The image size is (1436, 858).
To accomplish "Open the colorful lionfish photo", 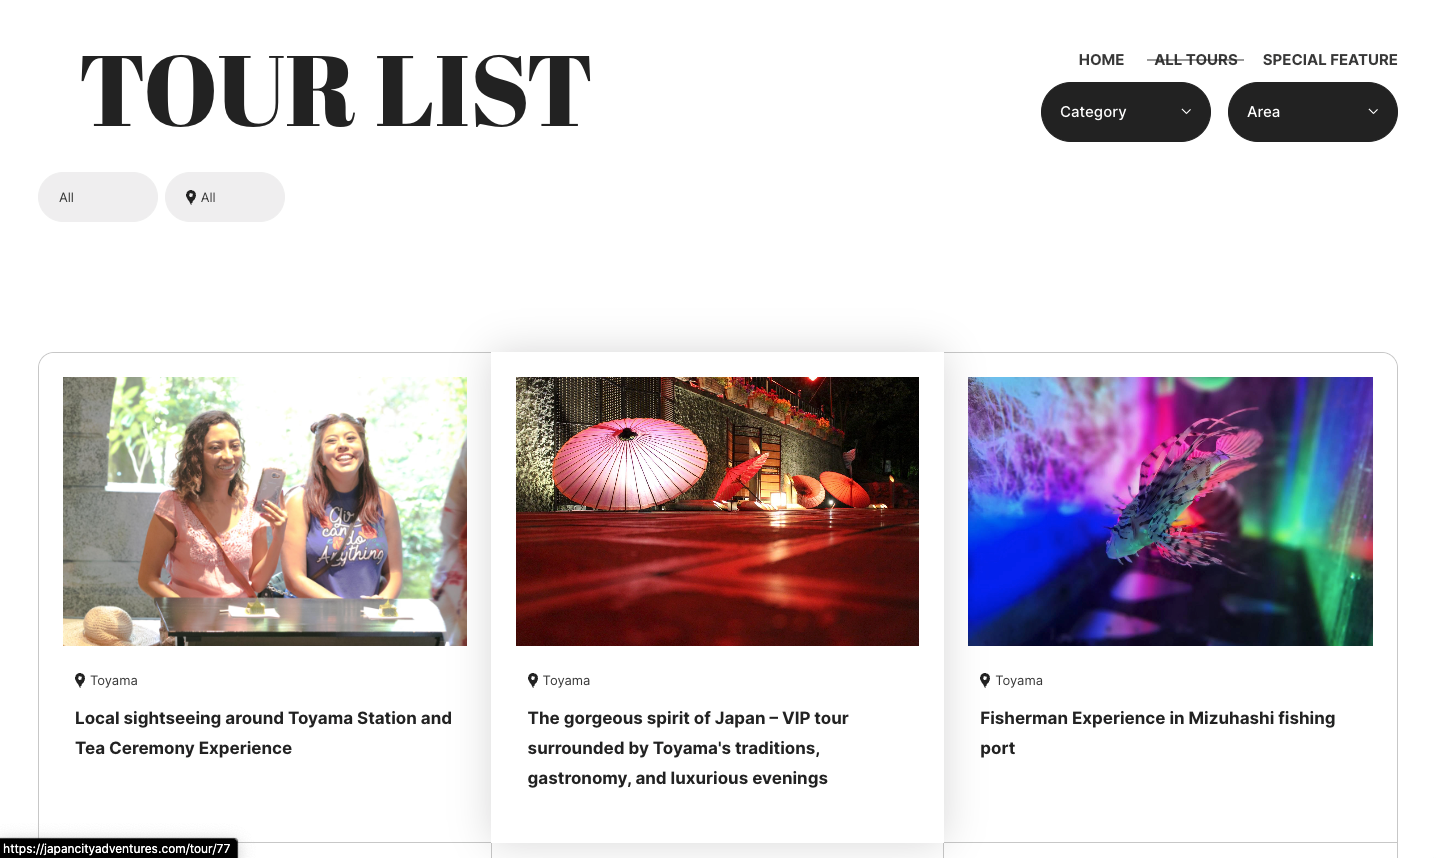I will [1170, 511].
